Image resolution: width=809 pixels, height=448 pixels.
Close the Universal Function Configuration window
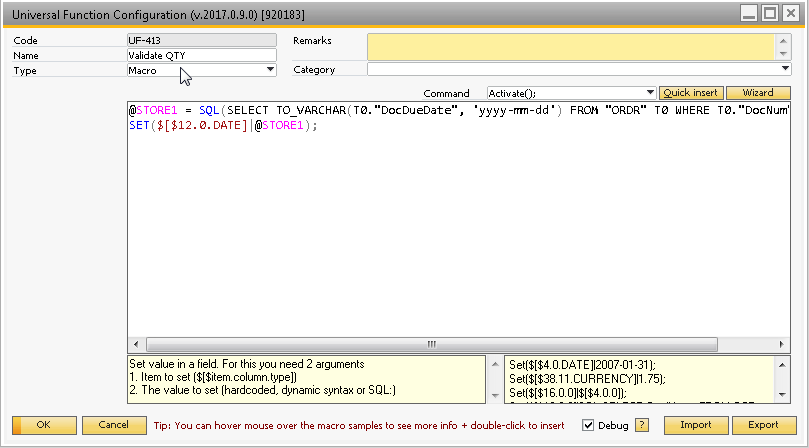(x=790, y=13)
